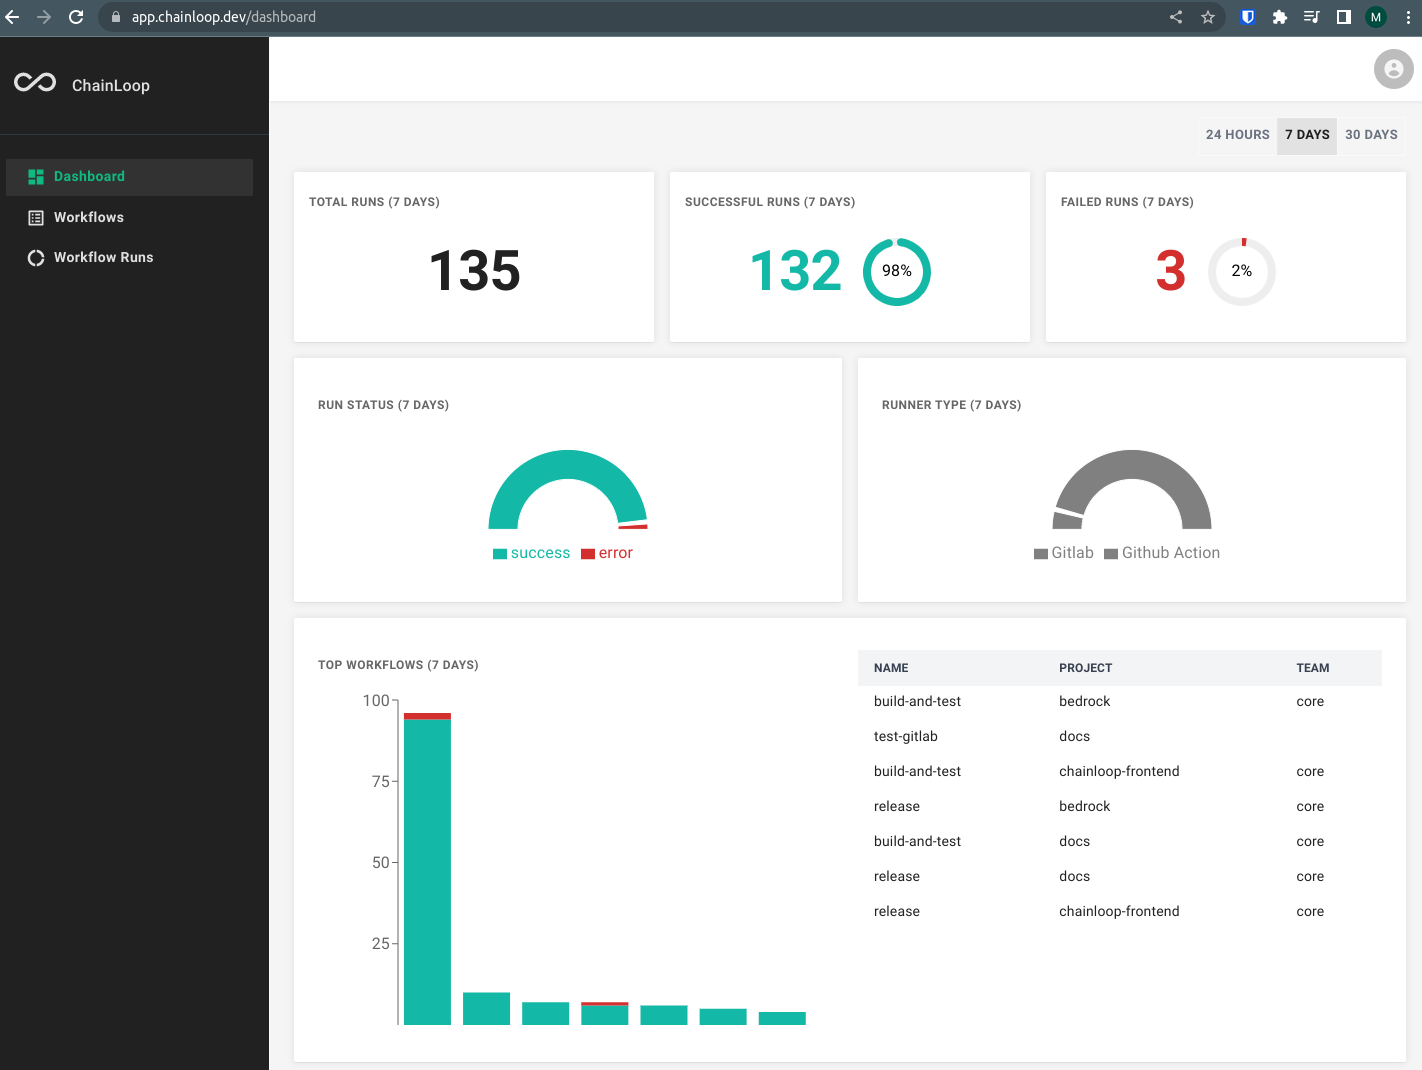Toggle the success legend in Run Status
Image resolution: width=1422 pixels, height=1070 pixels.
(x=531, y=553)
